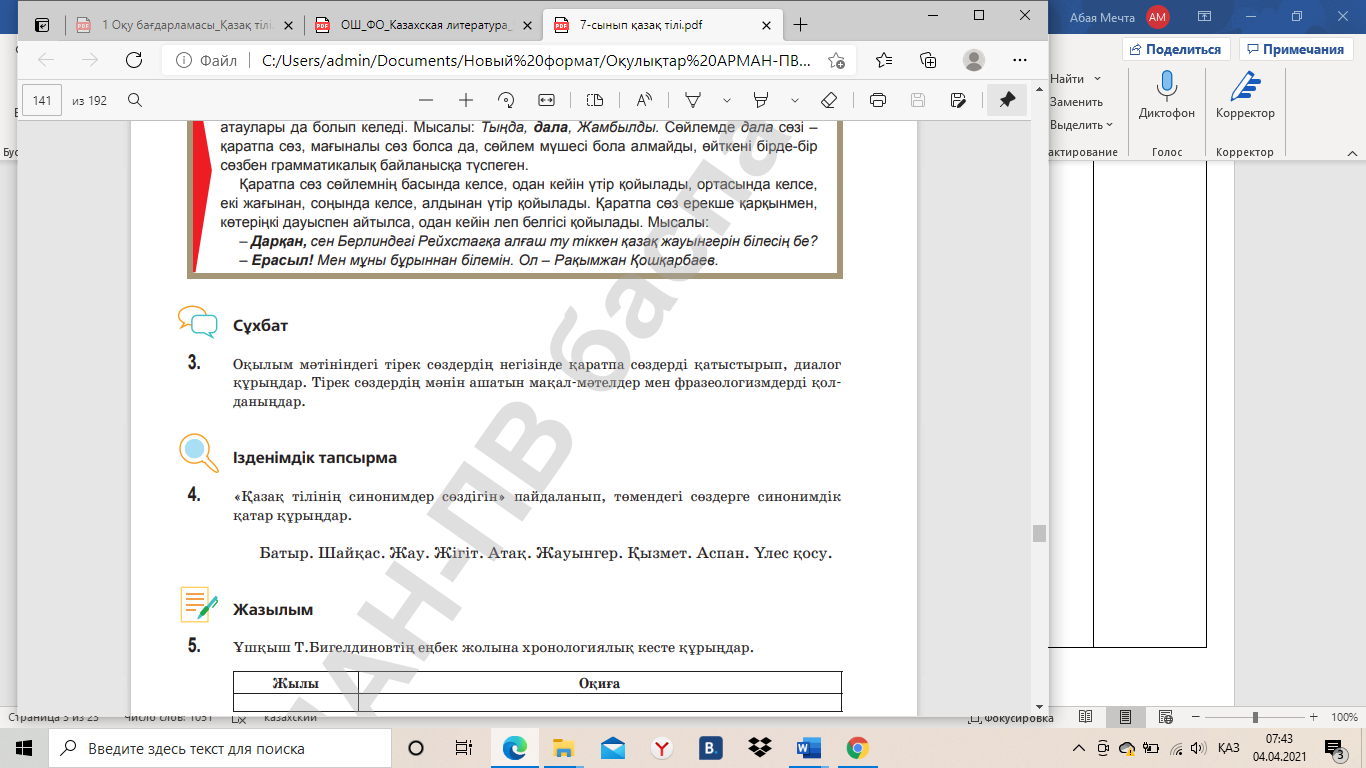
Task: Click the PDF vertical scrollbar thumb
Action: click(1040, 533)
